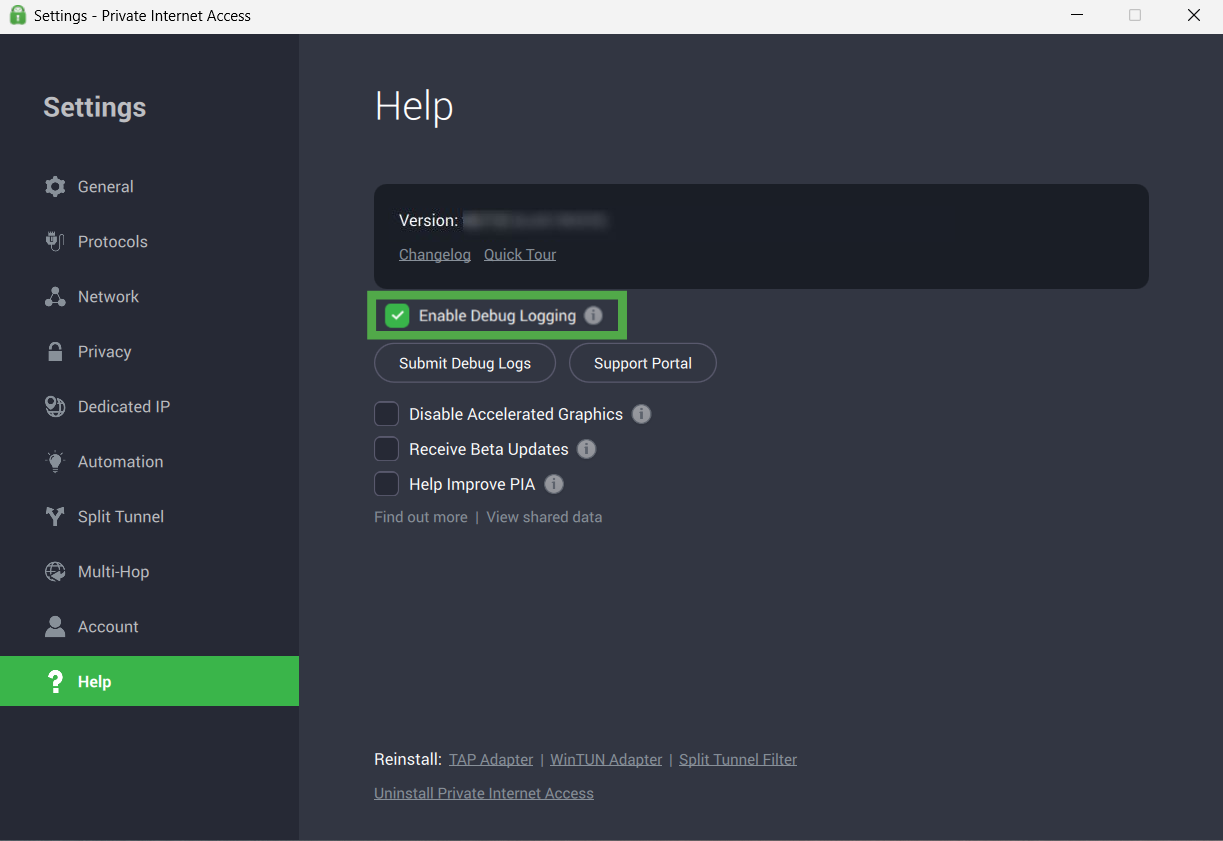The image size is (1223, 841).
Task: Show info for Disable Accelerated Graphics
Action: pos(642,414)
